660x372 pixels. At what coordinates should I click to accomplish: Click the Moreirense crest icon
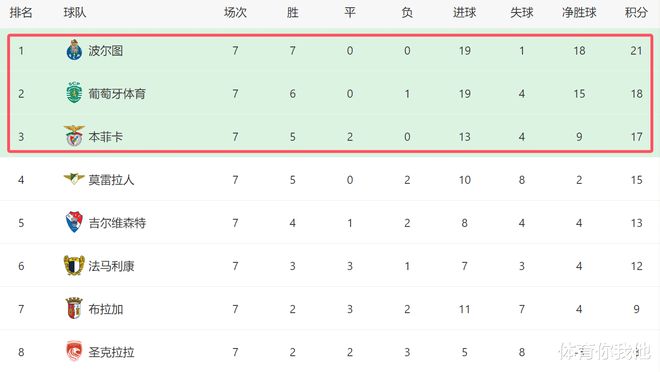[74, 179]
